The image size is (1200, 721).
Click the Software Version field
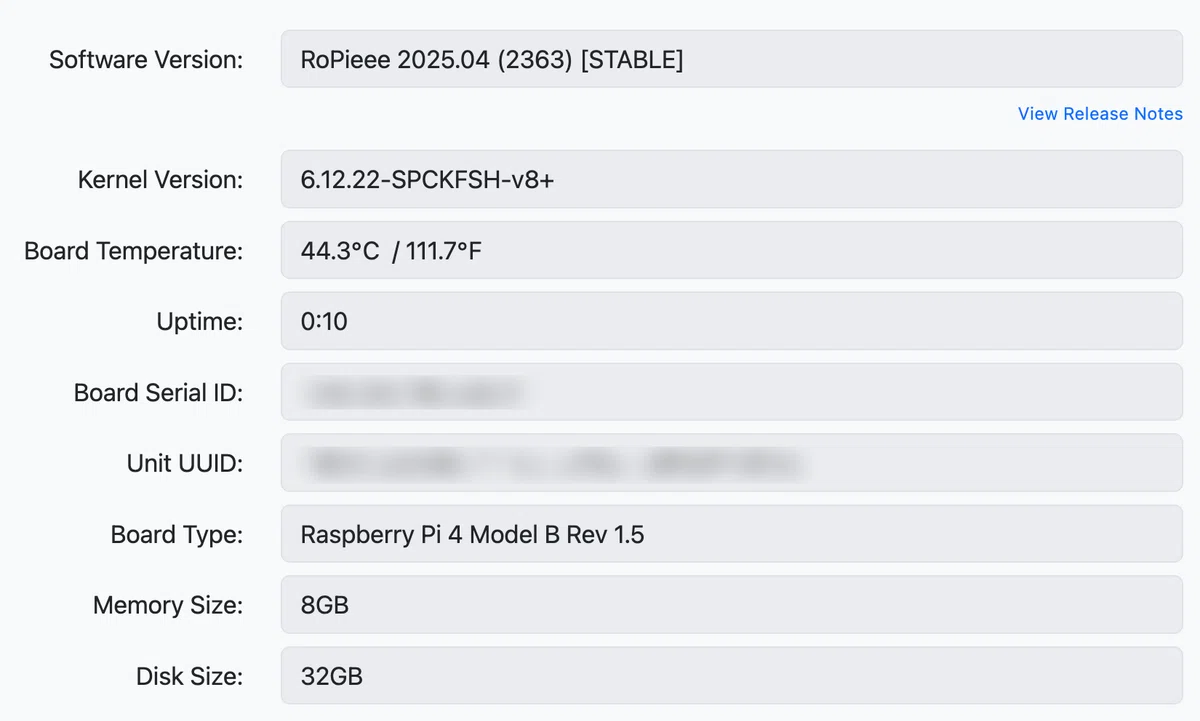coord(732,59)
